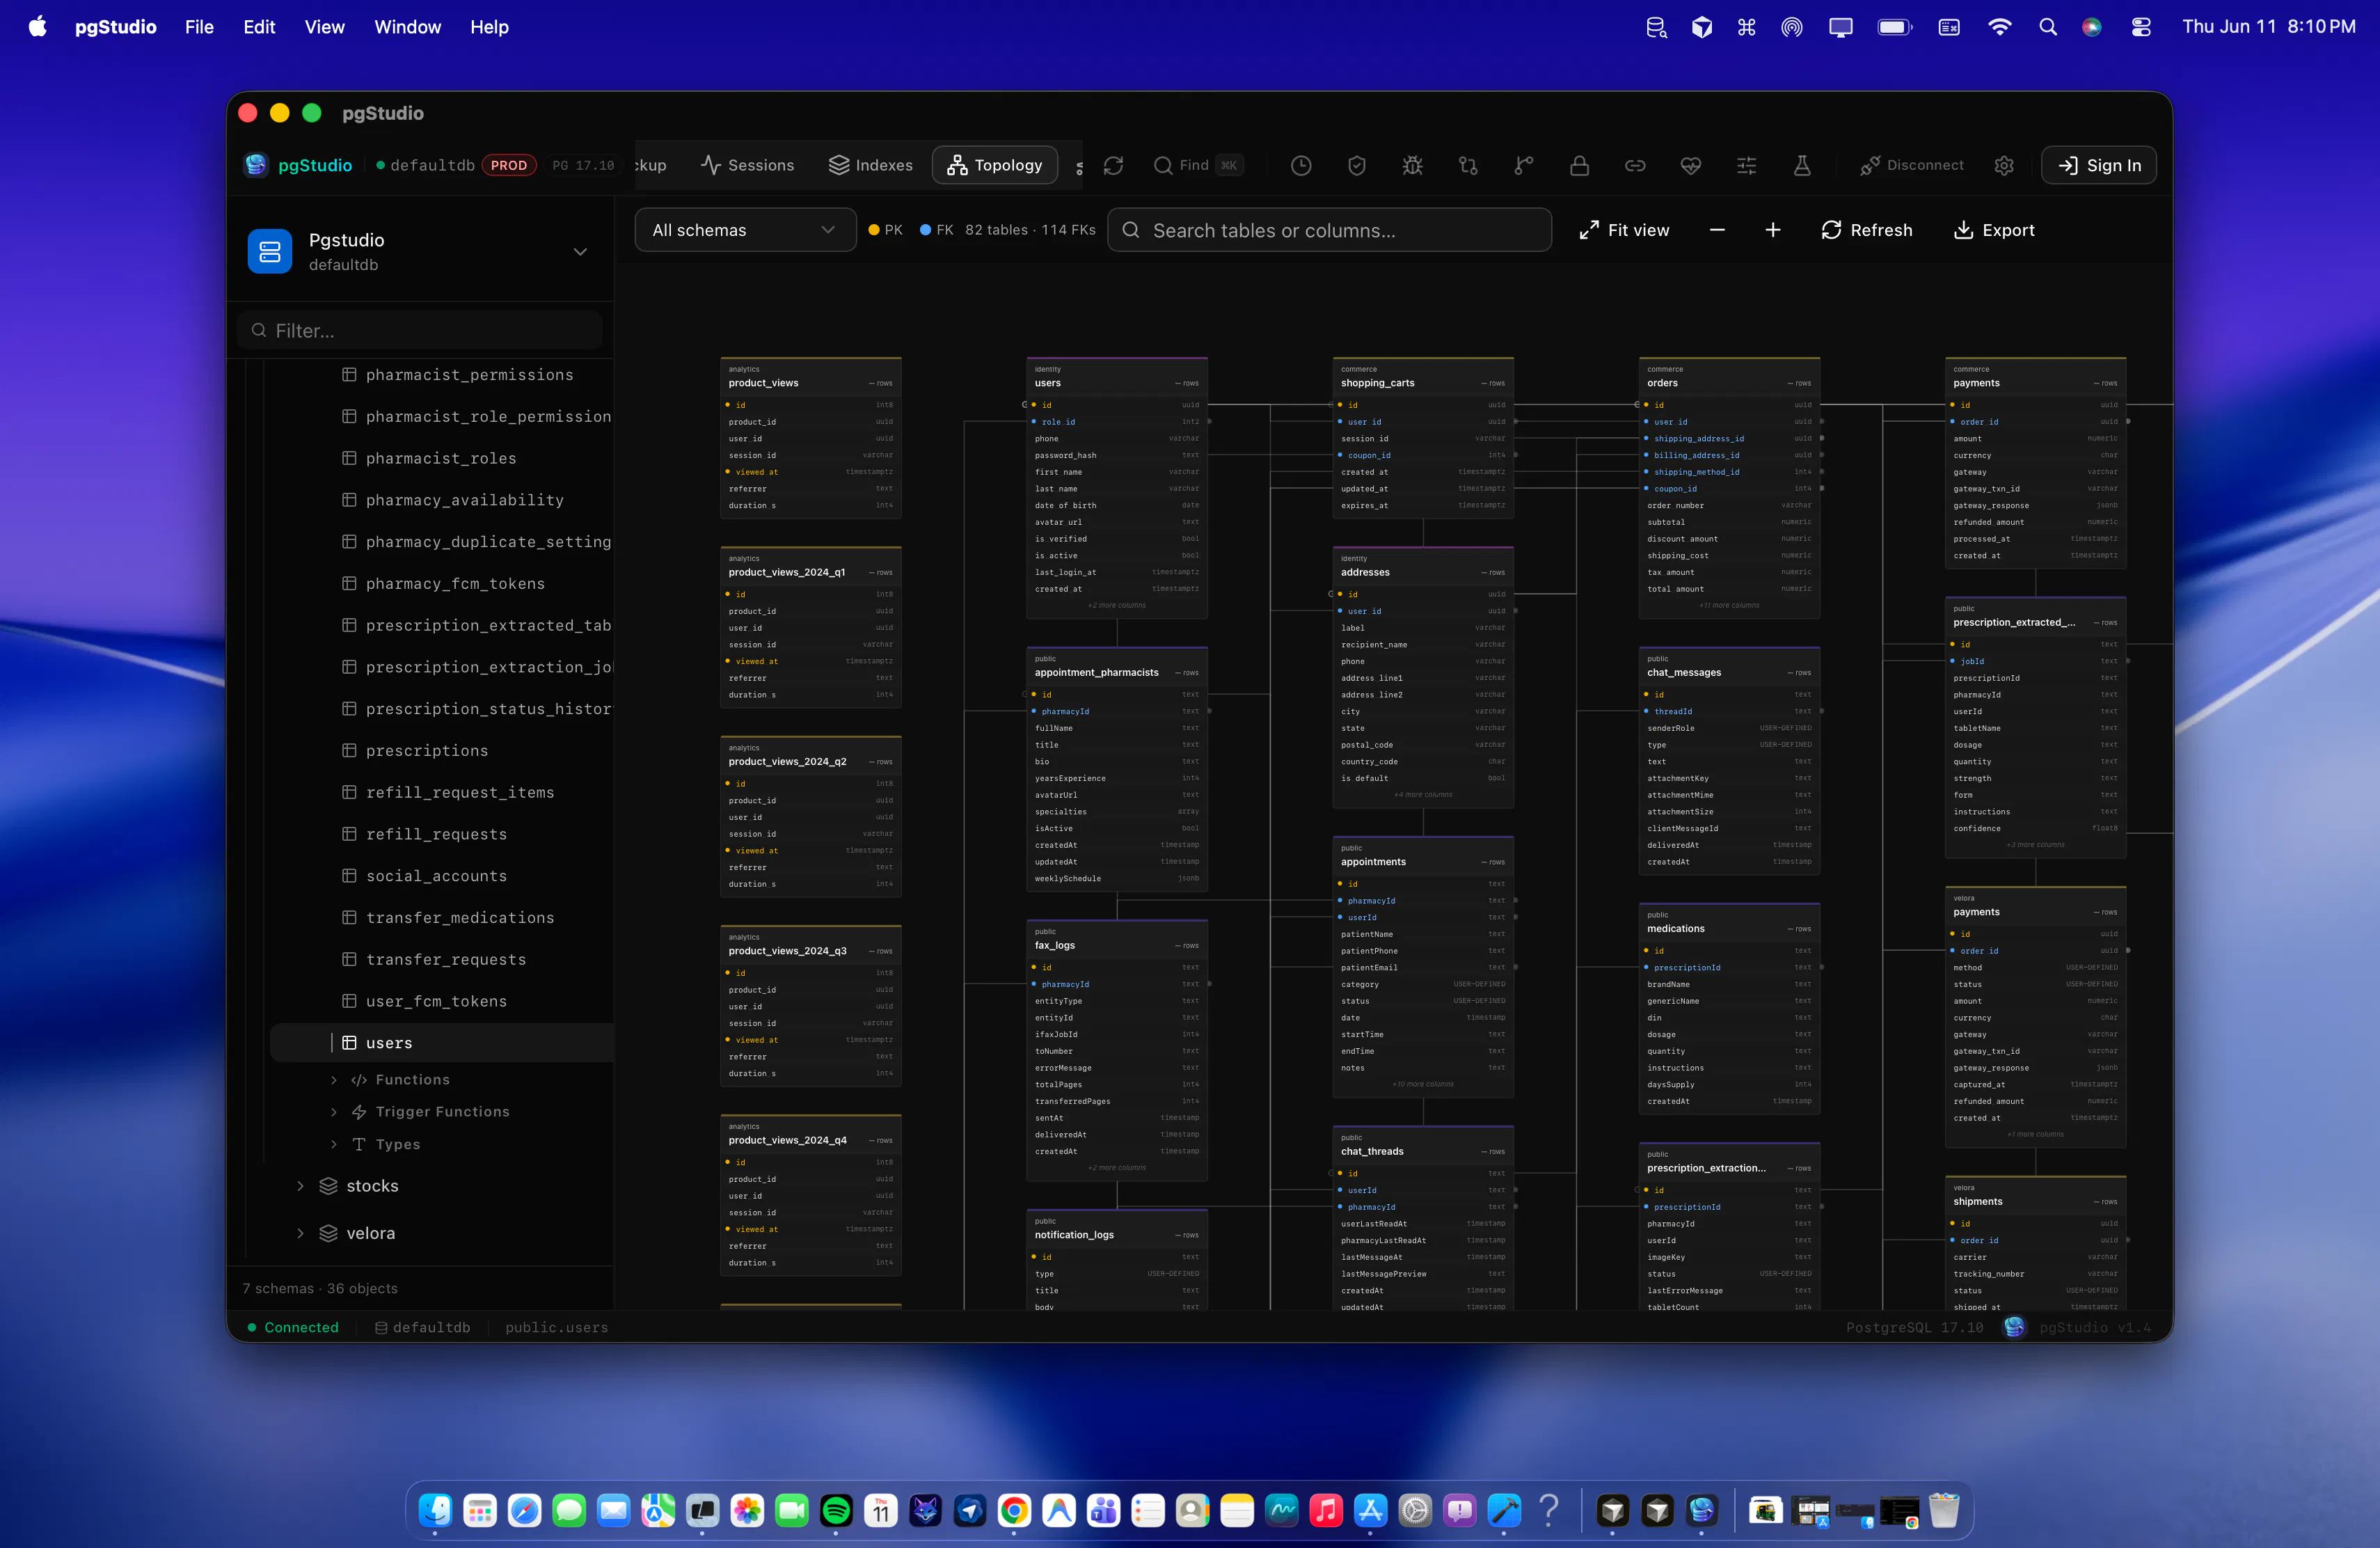Select the prescriptions table in sidebar
The image size is (2380, 1548).
point(415,750)
